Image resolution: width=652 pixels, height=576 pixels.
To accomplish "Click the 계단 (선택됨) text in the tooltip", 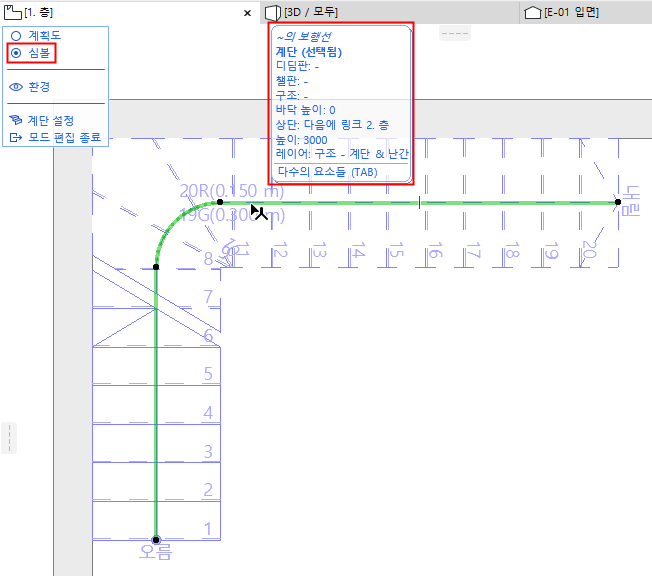I will [x=309, y=52].
